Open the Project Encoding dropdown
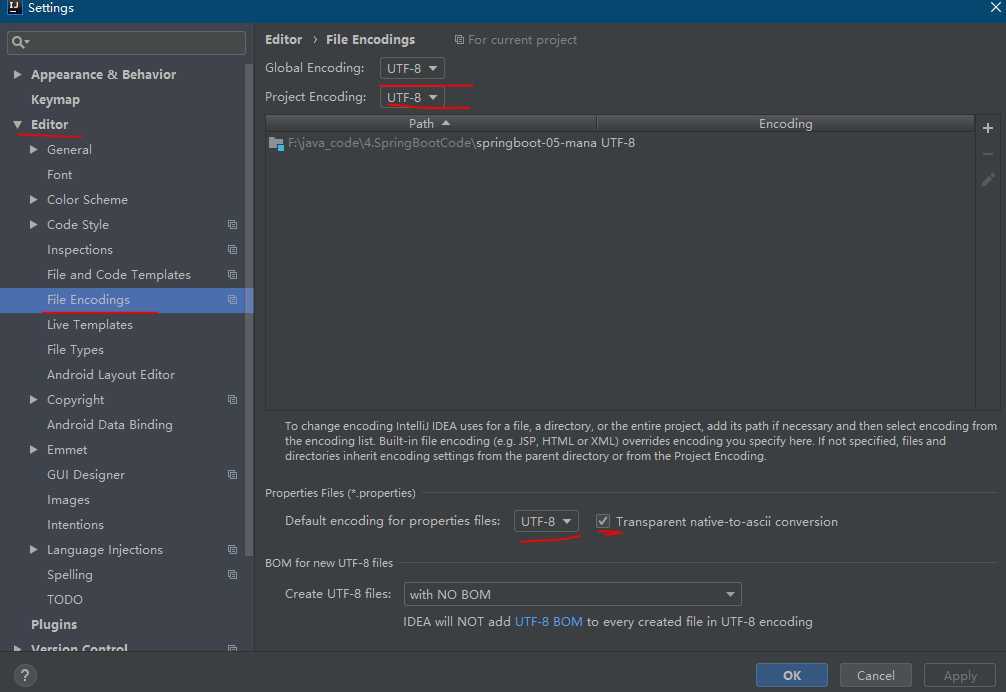Image resolution: width=1006 pixels, height=692 pixels. point(412,97)
